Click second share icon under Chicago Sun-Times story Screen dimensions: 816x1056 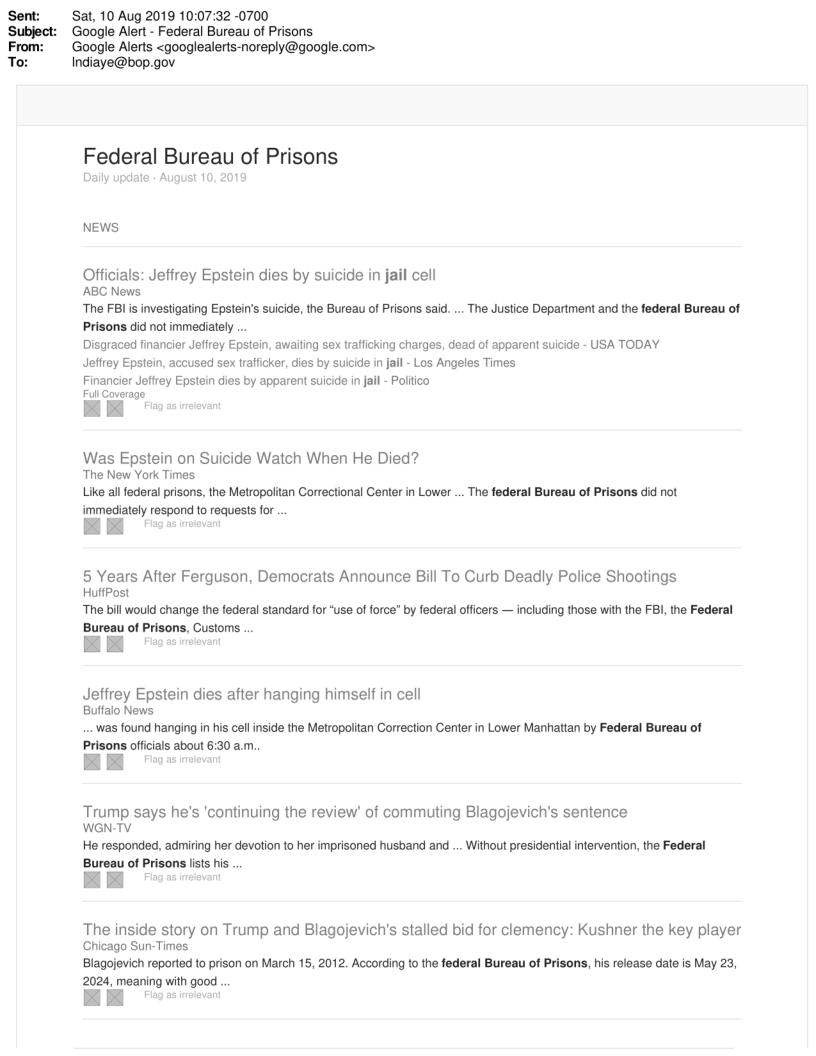pyautogui.click(x=114, y=995)
